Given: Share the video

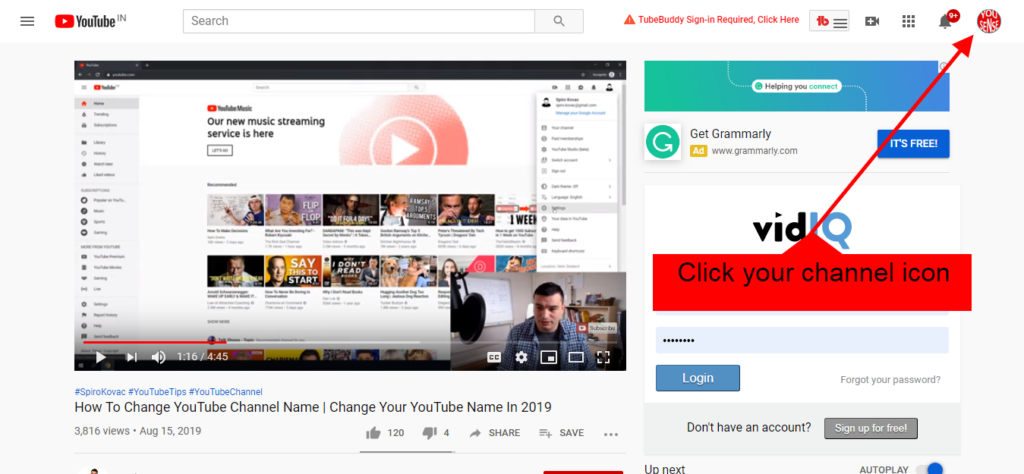Looking at the screenshot, I should click(494, 433).
